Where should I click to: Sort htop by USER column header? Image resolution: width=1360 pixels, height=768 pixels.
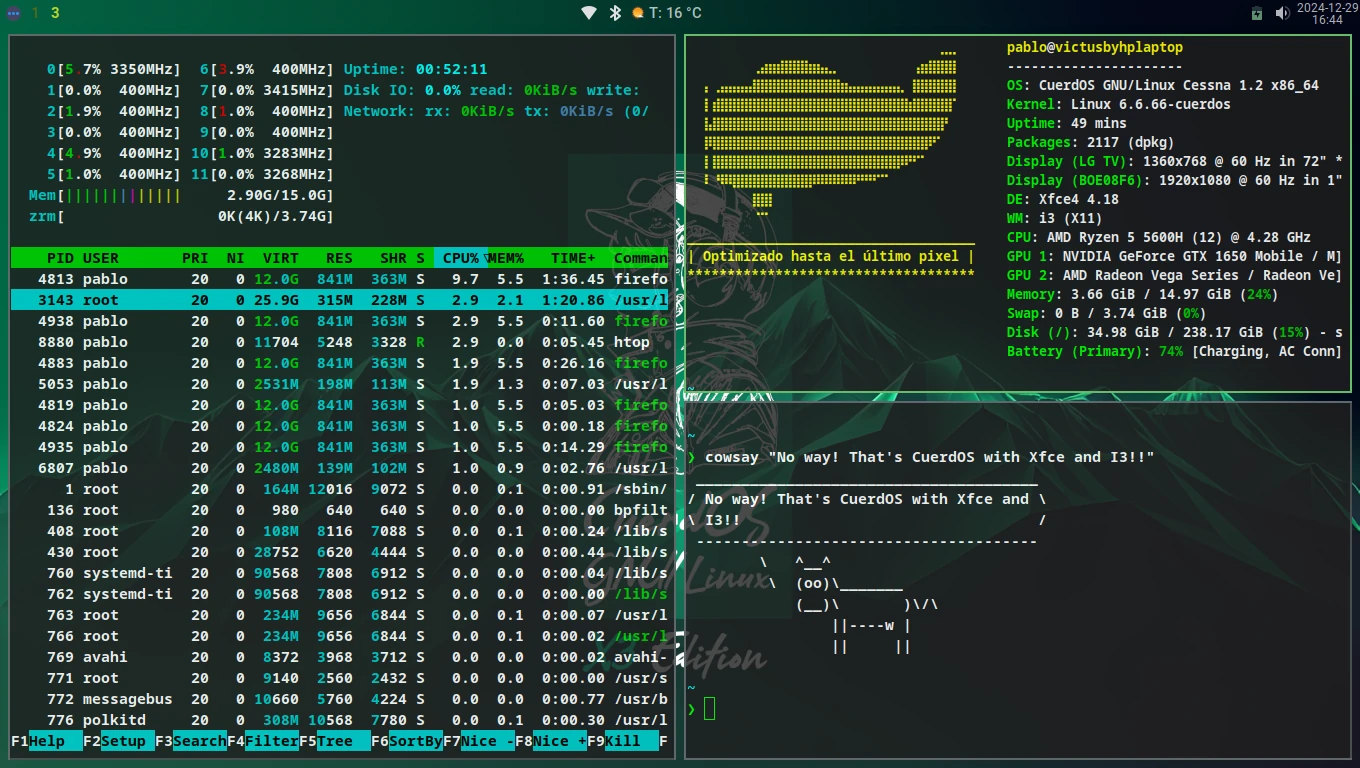click(x=101, y=258)
